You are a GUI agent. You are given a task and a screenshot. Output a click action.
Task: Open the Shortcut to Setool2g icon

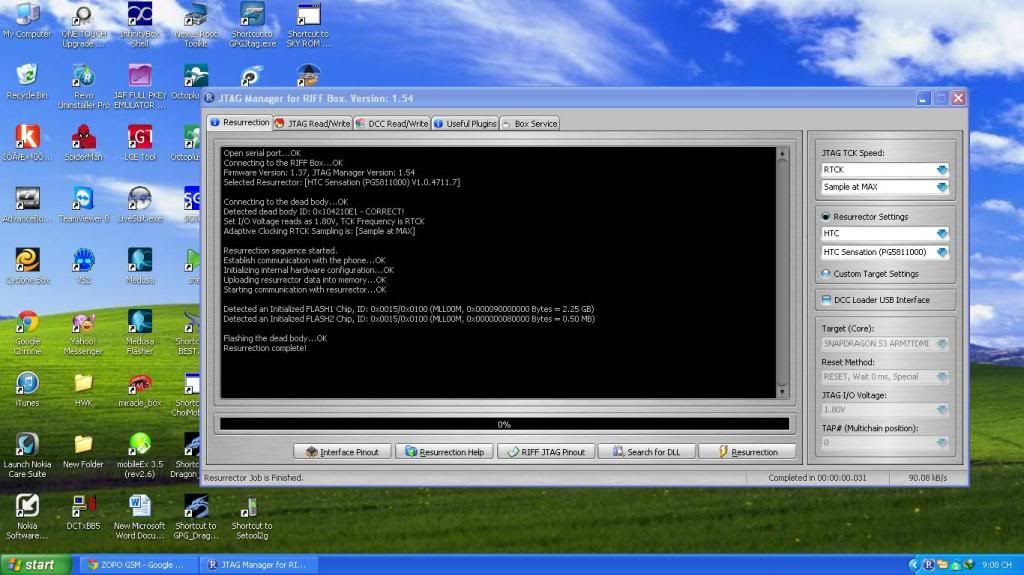252,516
